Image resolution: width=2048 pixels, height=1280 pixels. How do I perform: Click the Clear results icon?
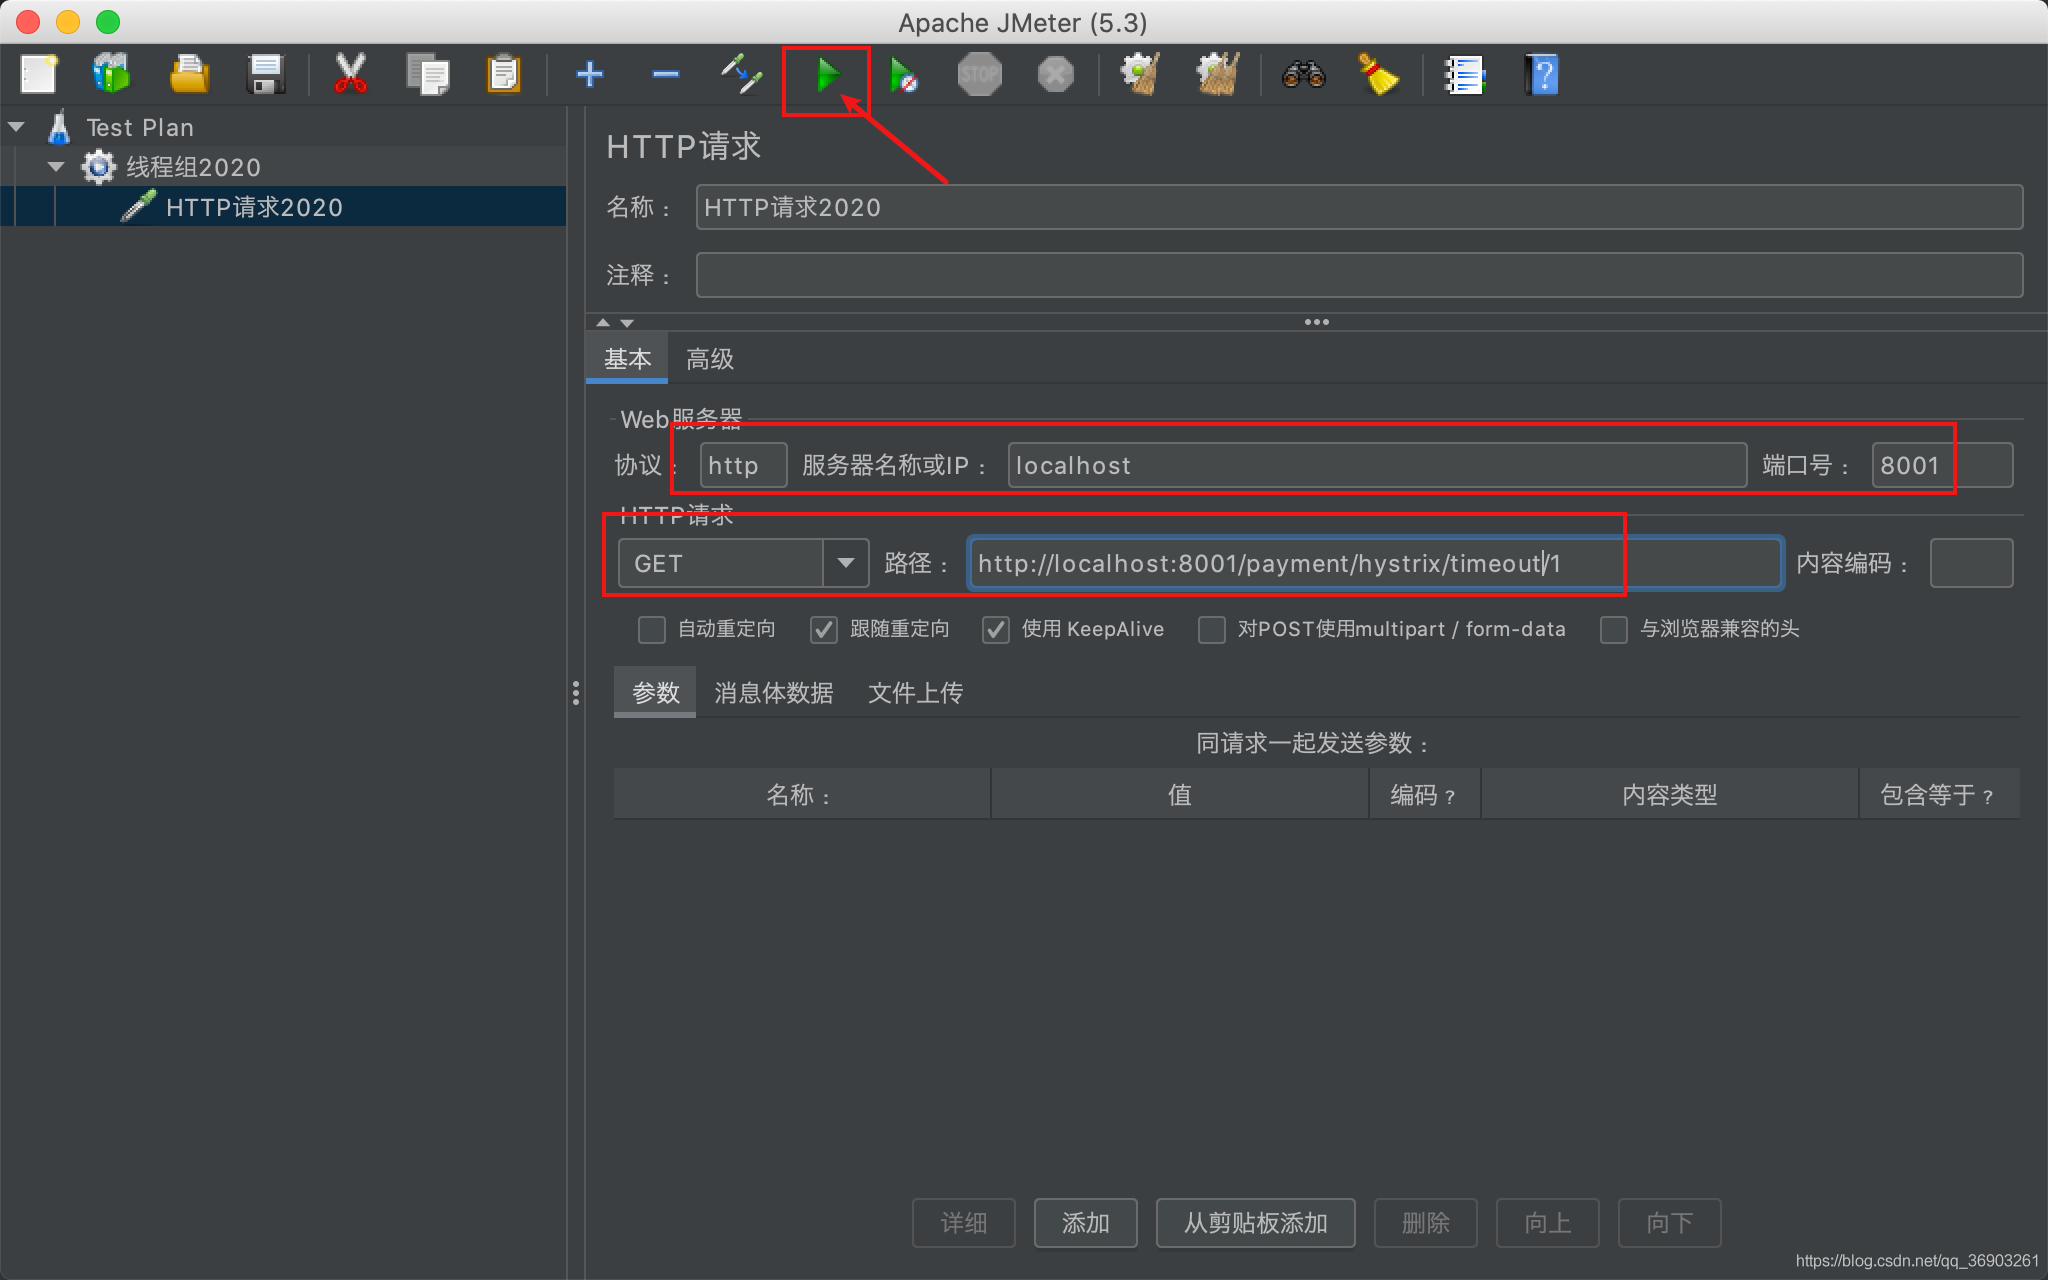(x=1377, y=77)
